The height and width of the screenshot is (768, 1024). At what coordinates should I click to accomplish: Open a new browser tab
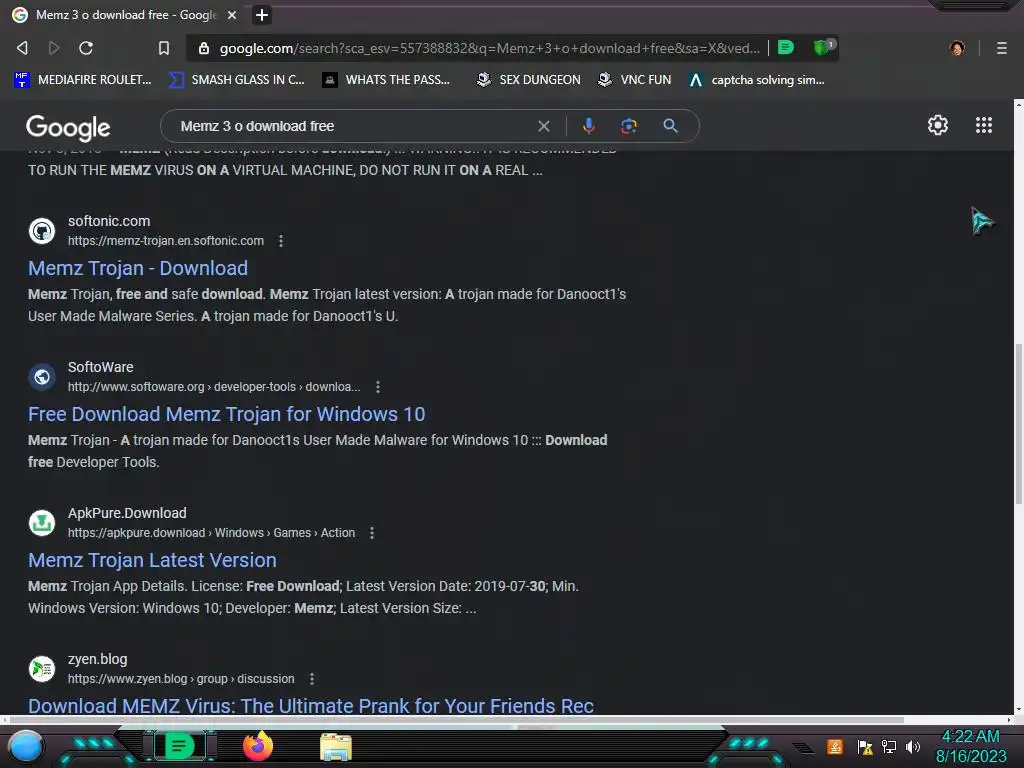tap(262, 14)
